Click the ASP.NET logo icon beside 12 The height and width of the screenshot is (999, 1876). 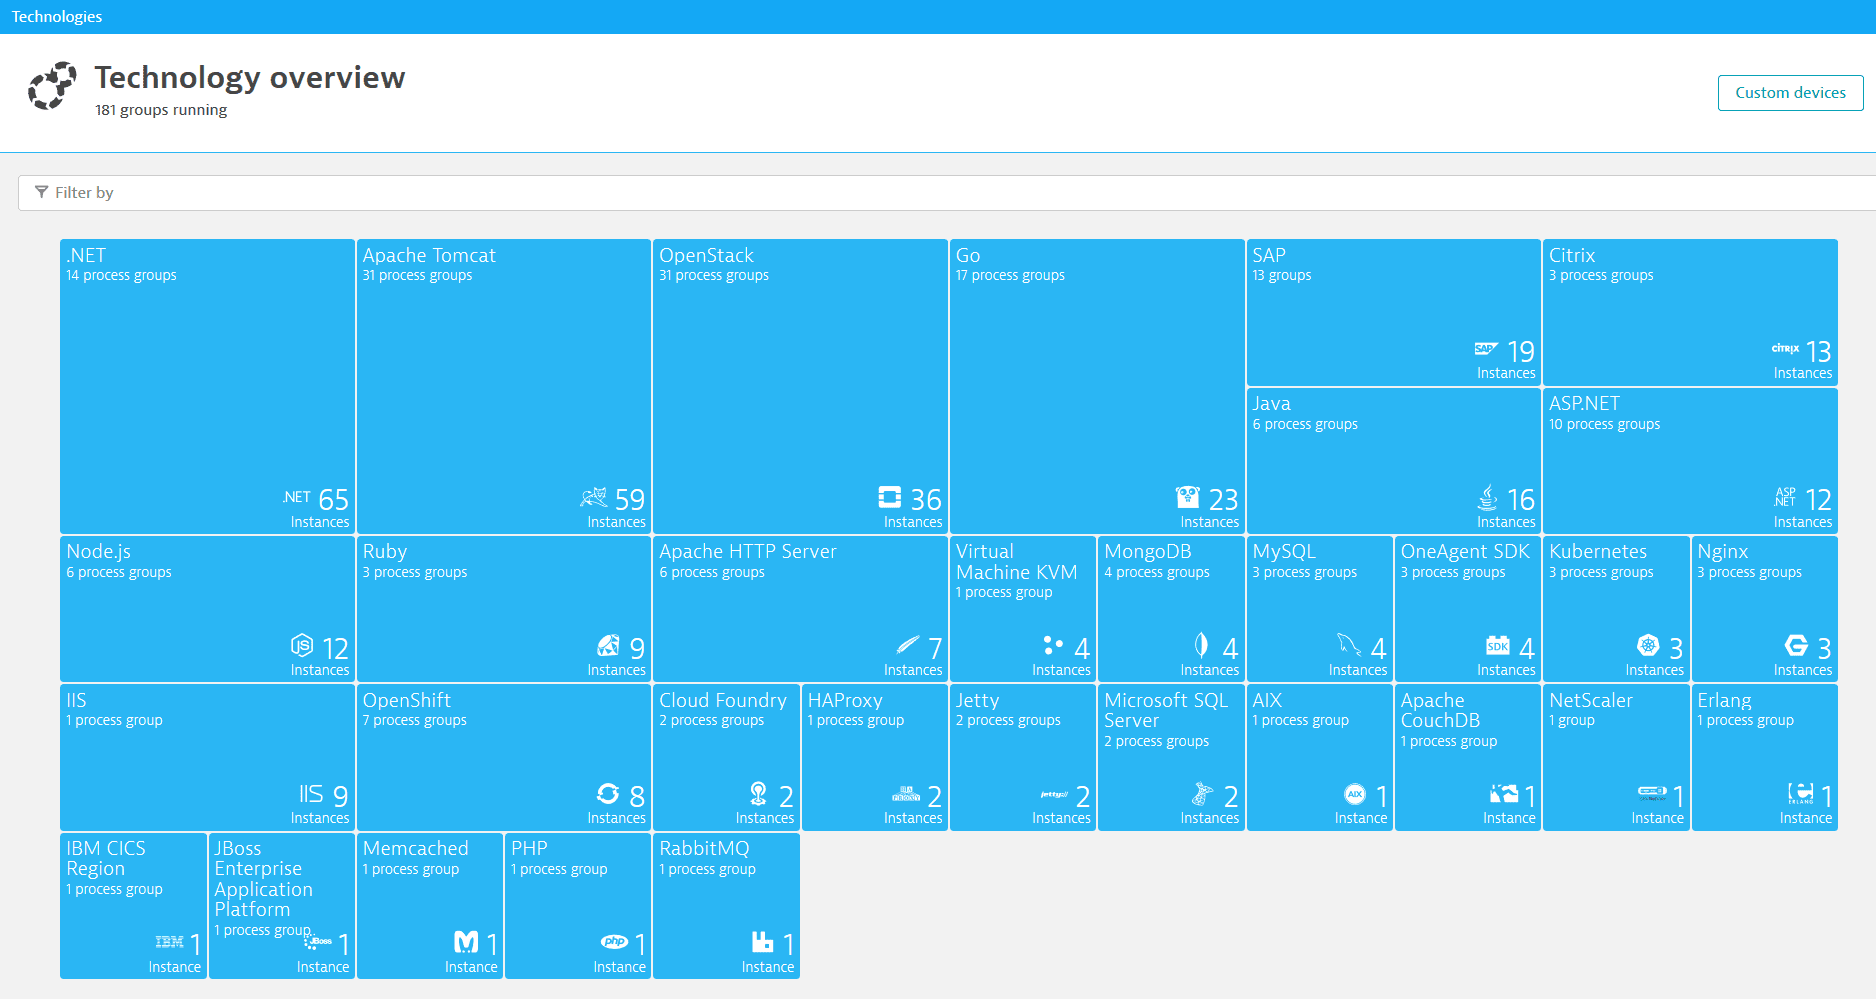[x=1786, y=497]
